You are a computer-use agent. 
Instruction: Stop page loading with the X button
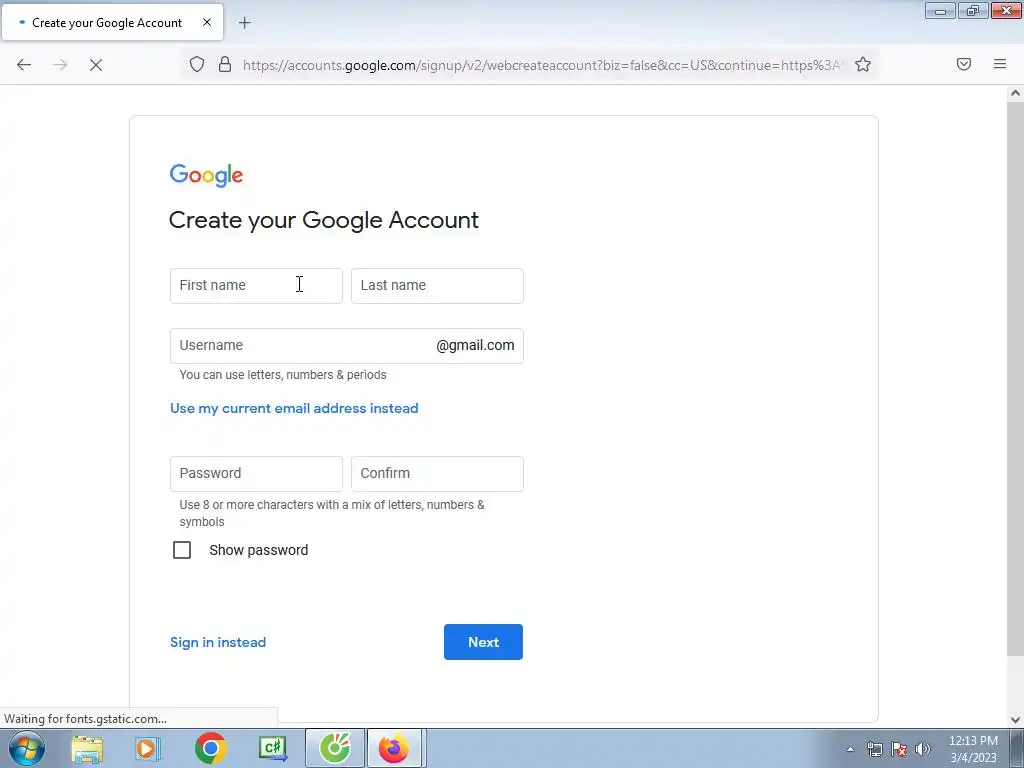(x=96, y=65)
